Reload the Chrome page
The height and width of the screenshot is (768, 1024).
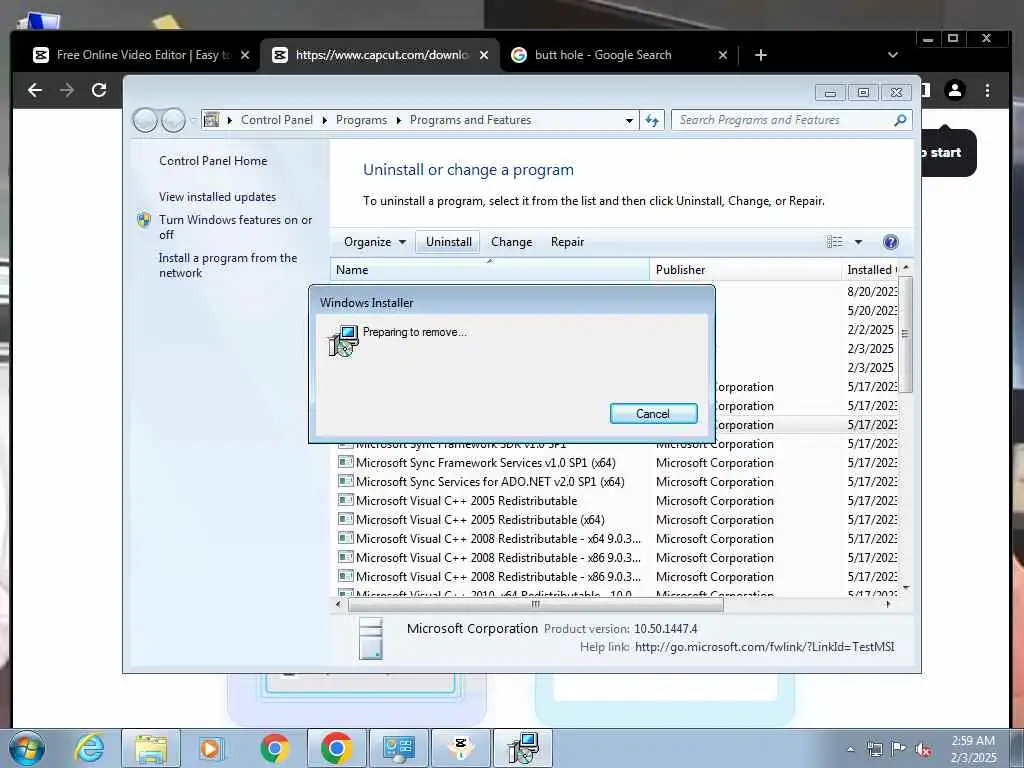(x=99, y=90)
